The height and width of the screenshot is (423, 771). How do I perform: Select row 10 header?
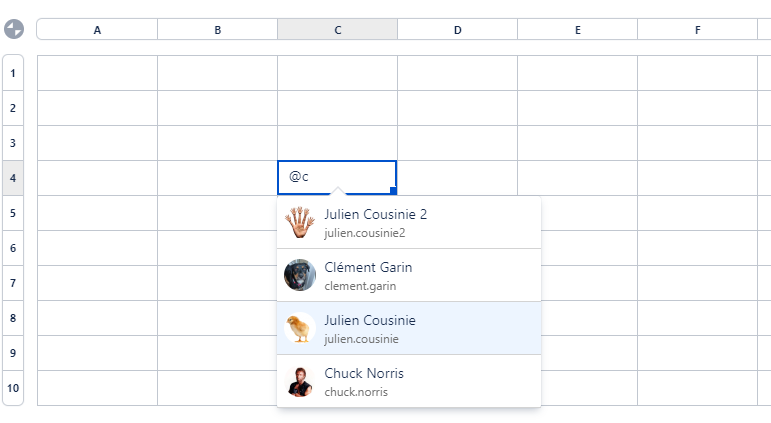(13, 388)
